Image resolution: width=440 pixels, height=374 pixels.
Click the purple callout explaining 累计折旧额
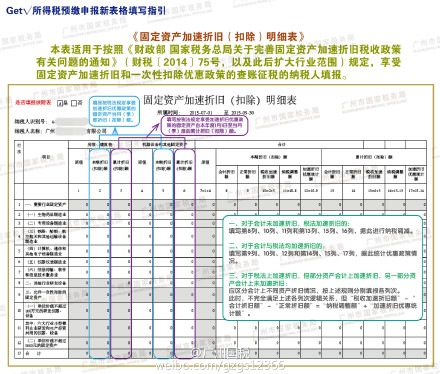click(x=204, y=125)
